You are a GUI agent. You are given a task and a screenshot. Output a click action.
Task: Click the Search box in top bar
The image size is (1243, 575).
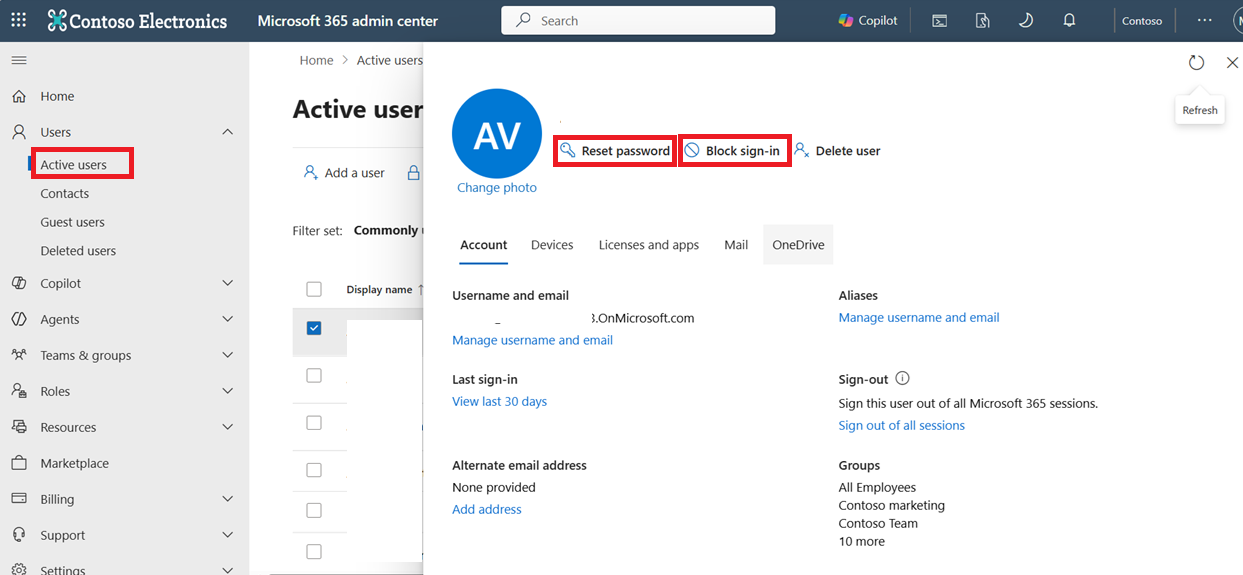638,20
